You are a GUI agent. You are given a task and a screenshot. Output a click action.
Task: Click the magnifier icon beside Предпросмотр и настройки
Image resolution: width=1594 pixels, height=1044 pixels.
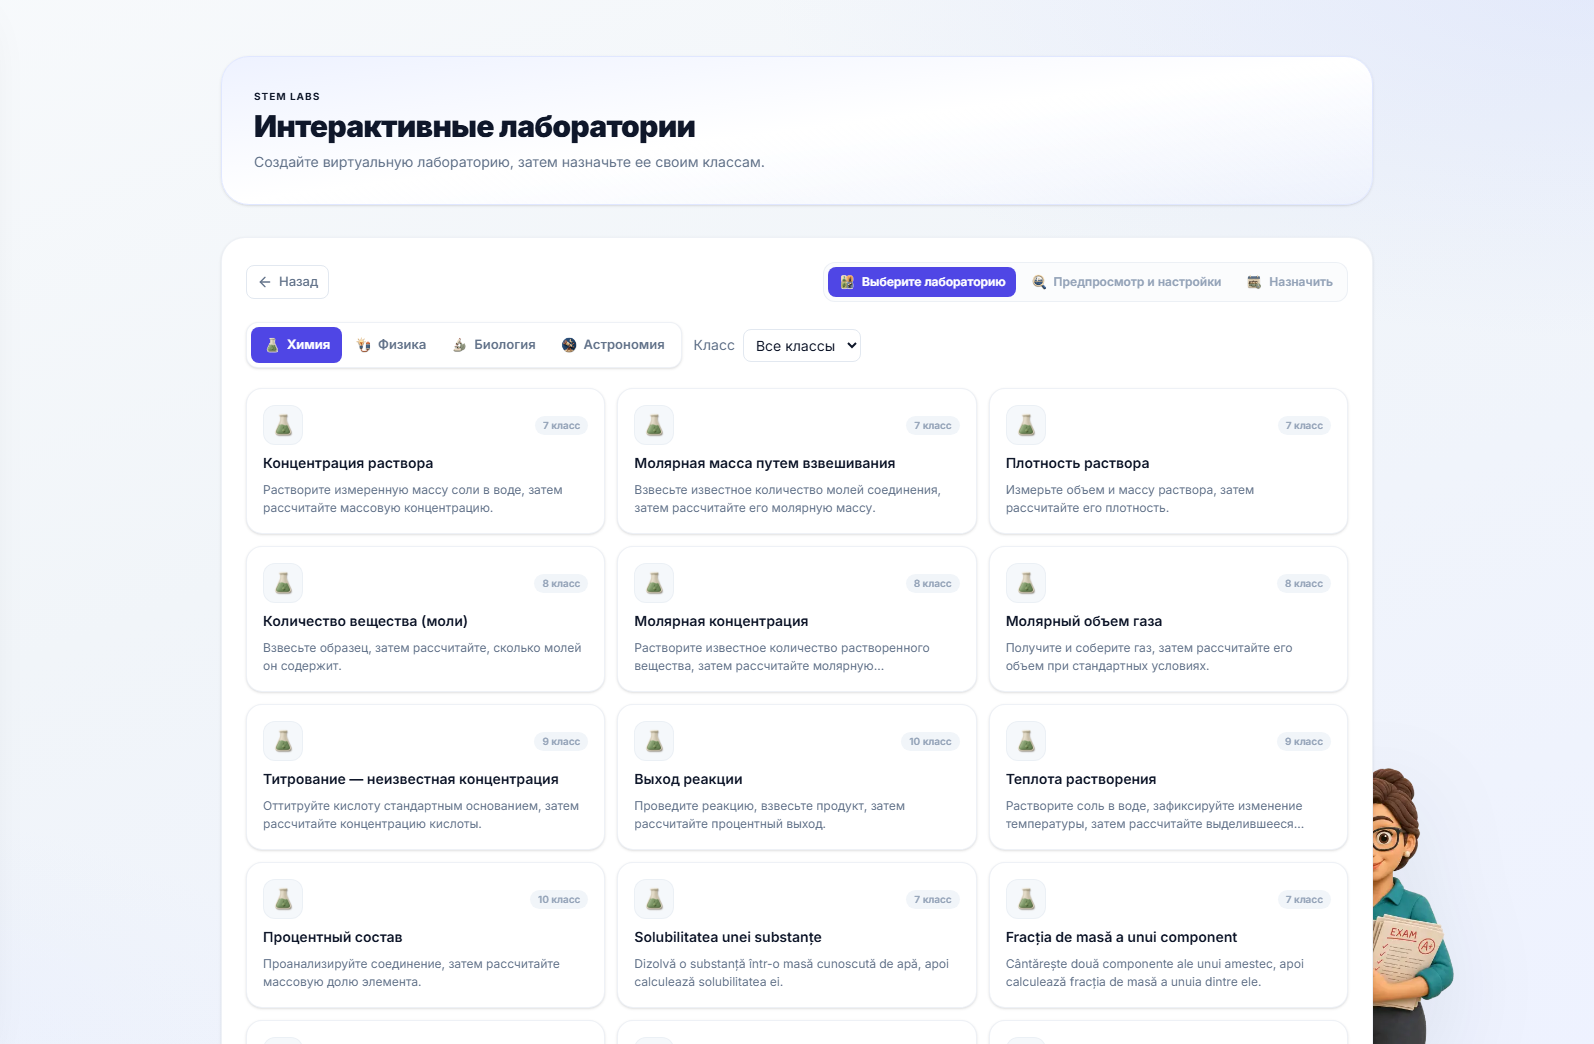(1040, 282)
